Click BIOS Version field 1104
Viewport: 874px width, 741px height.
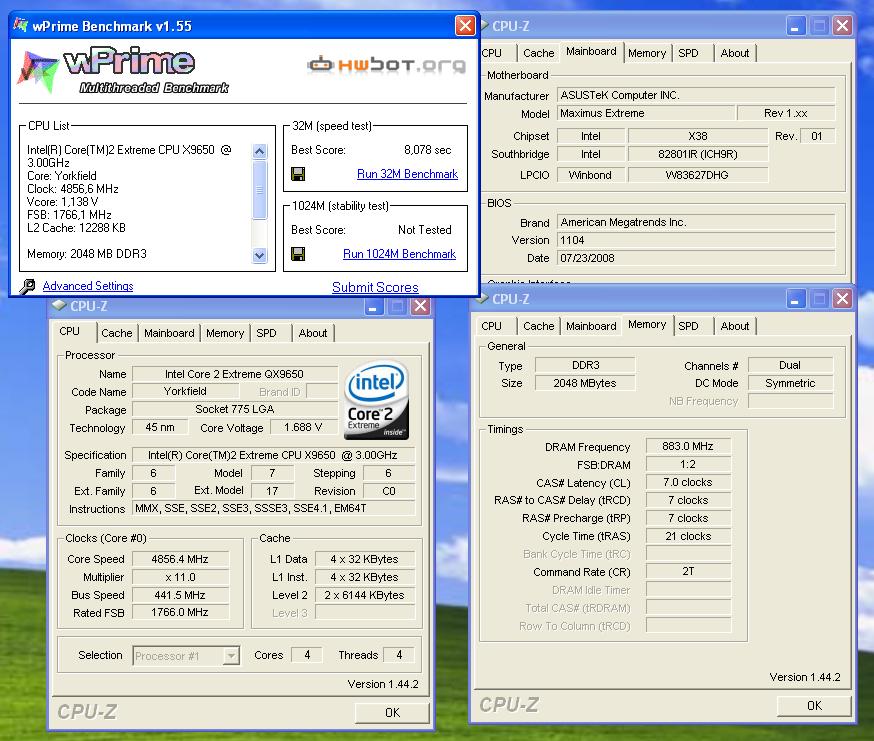(x=696, y=240)
